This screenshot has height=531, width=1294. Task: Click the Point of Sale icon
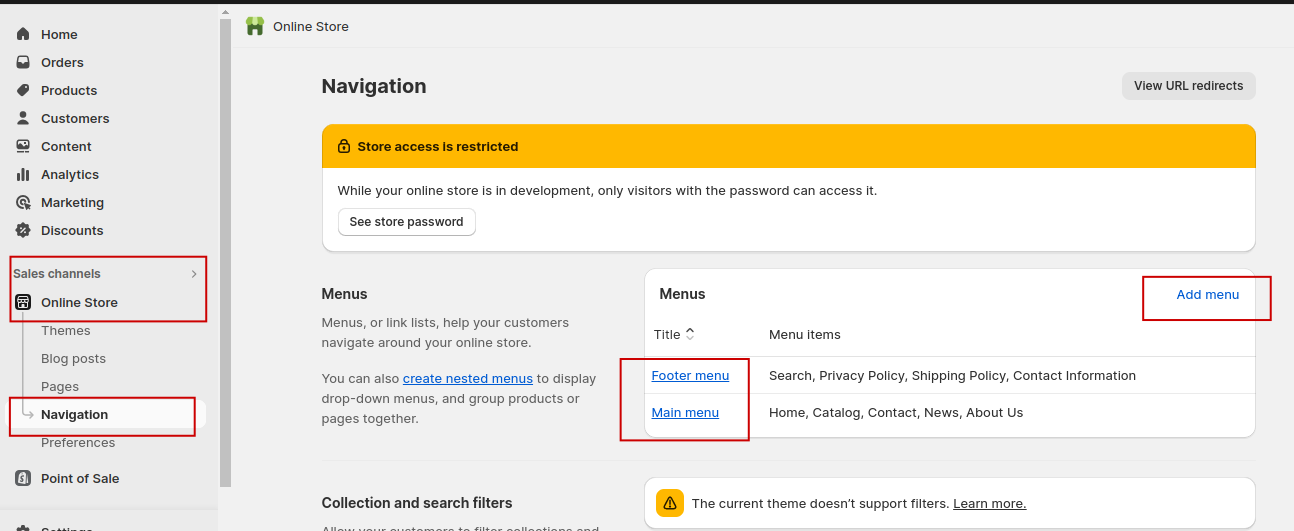(23, 478)
